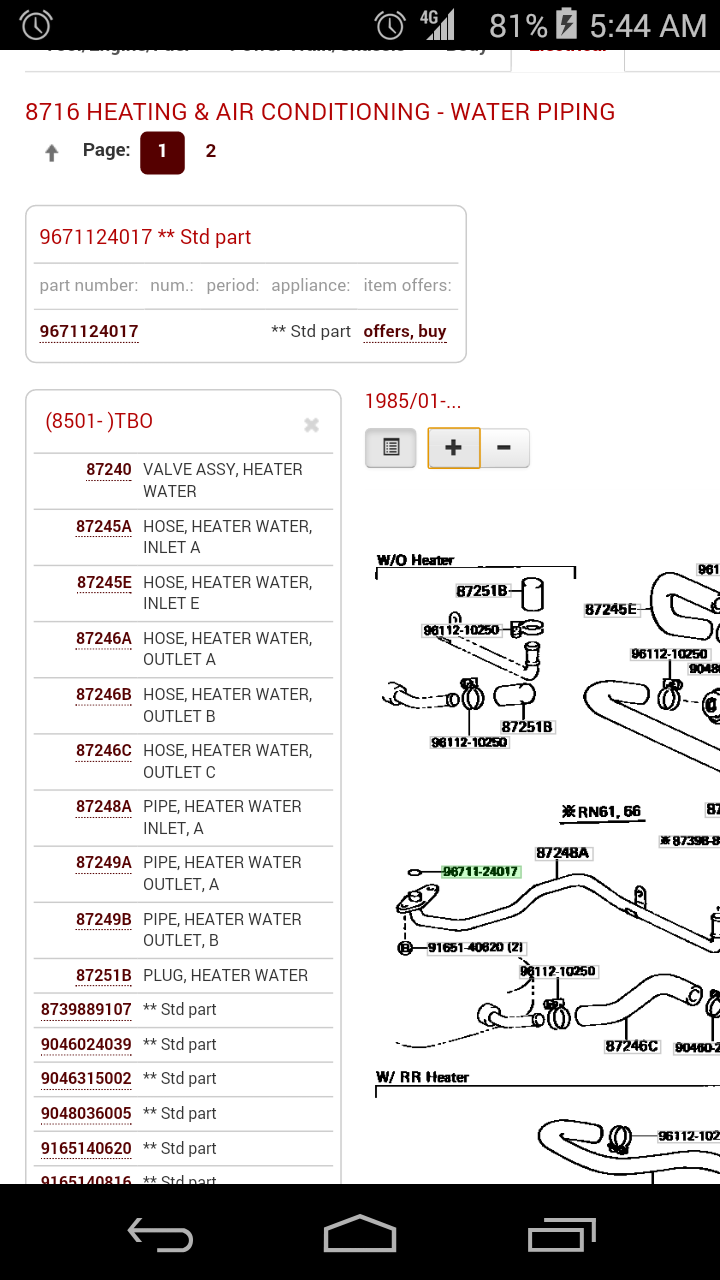This screenshot has height=1280, width=720.
Task: Toggle the parts list view icon
Action: [391, 448]
